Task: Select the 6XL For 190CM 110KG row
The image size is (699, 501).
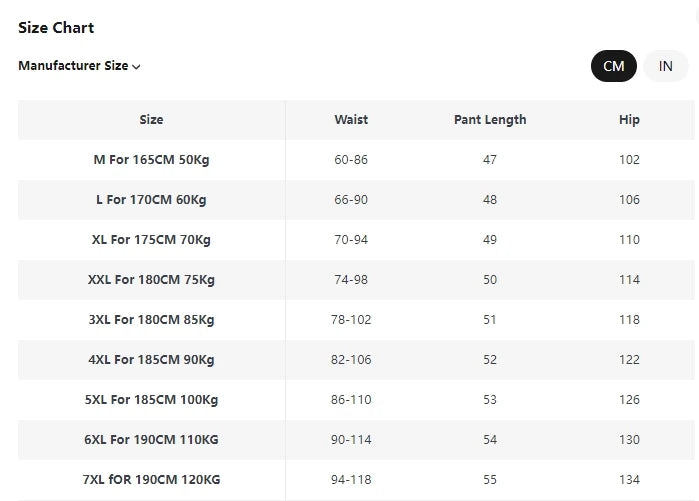Action: coord(356,439)
